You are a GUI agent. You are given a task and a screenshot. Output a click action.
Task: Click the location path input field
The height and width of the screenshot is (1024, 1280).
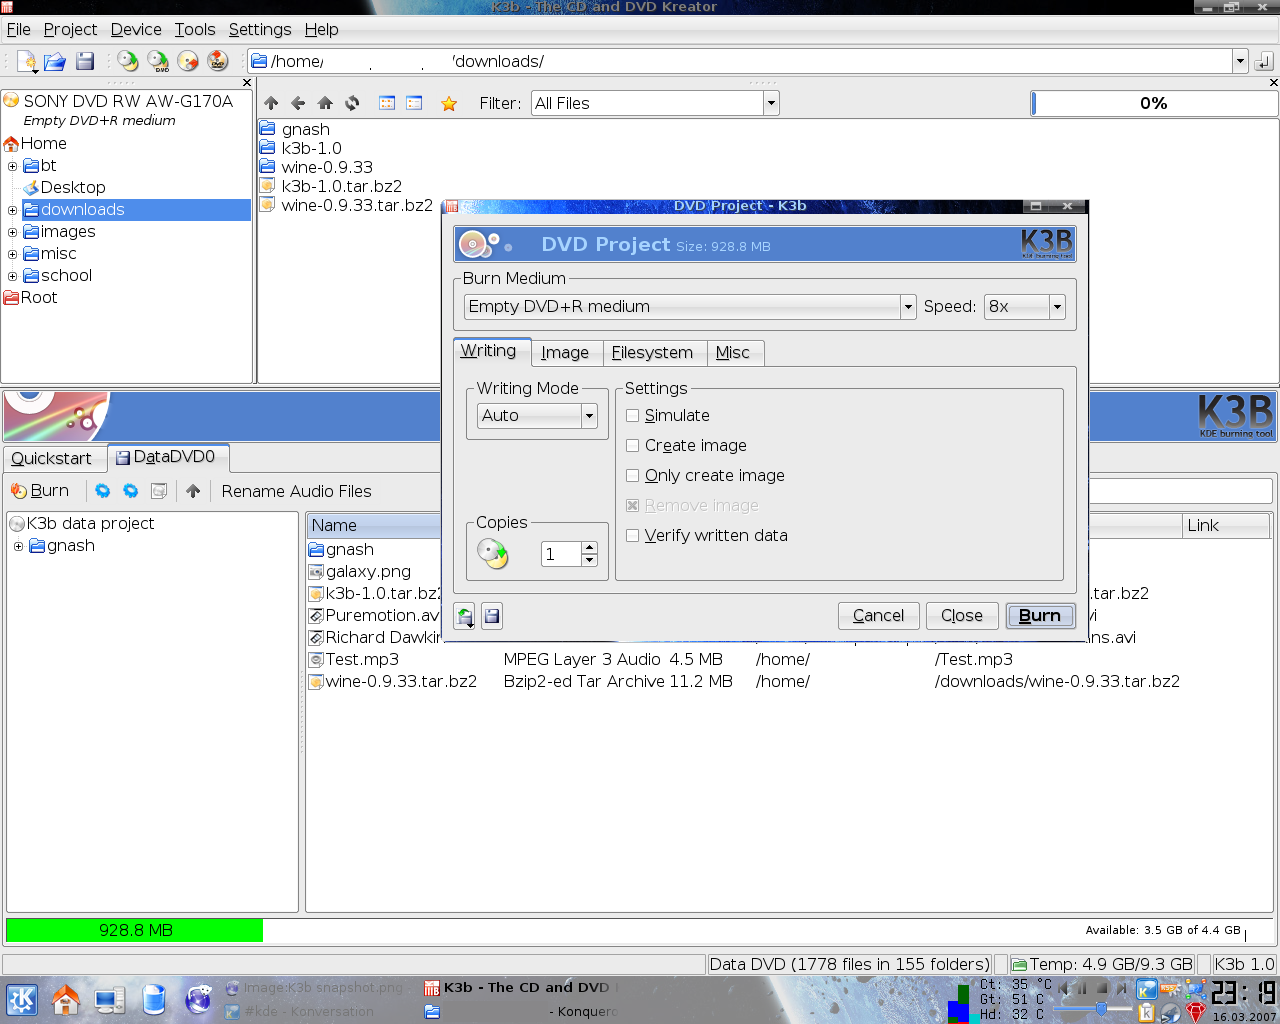[x=740, y=61]
